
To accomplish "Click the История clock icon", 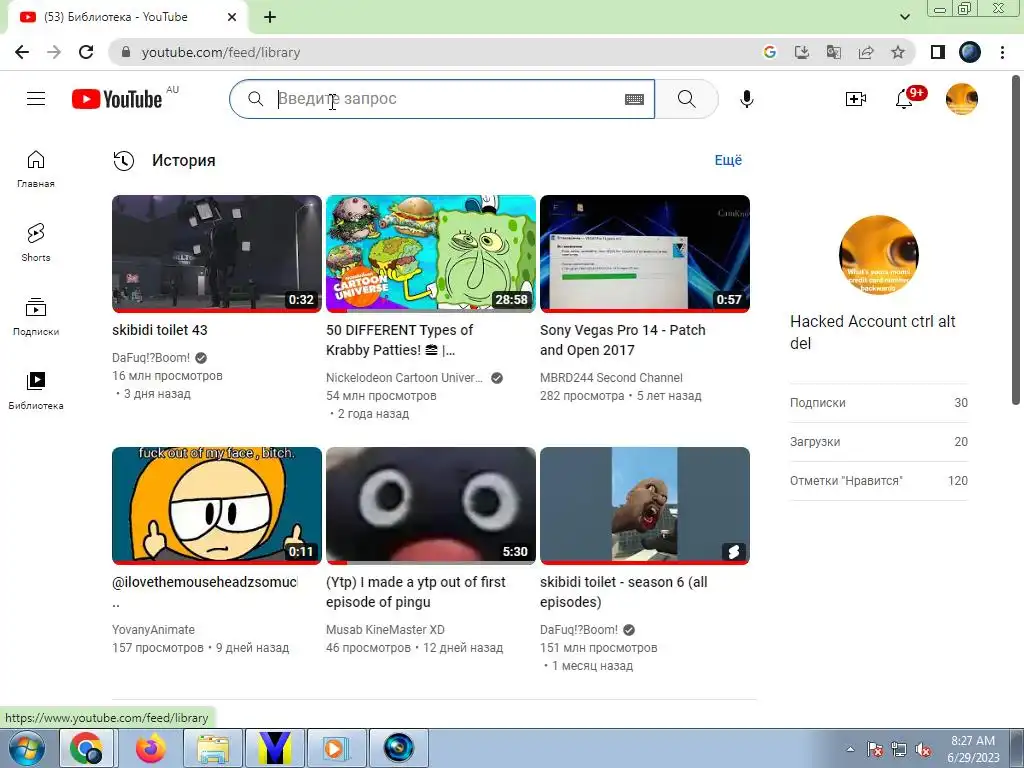I will 123,161.
